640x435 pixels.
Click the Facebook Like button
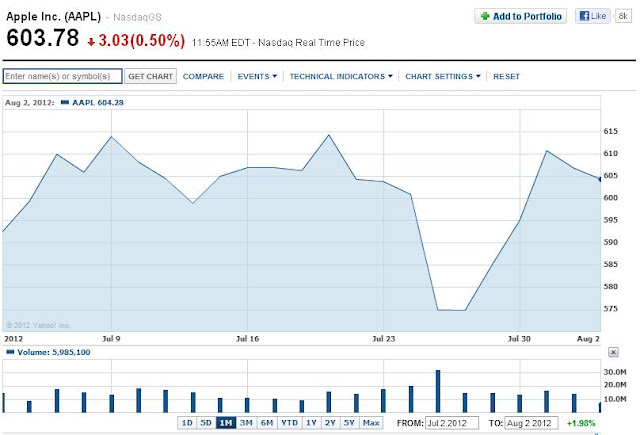(x=593, y=16)
